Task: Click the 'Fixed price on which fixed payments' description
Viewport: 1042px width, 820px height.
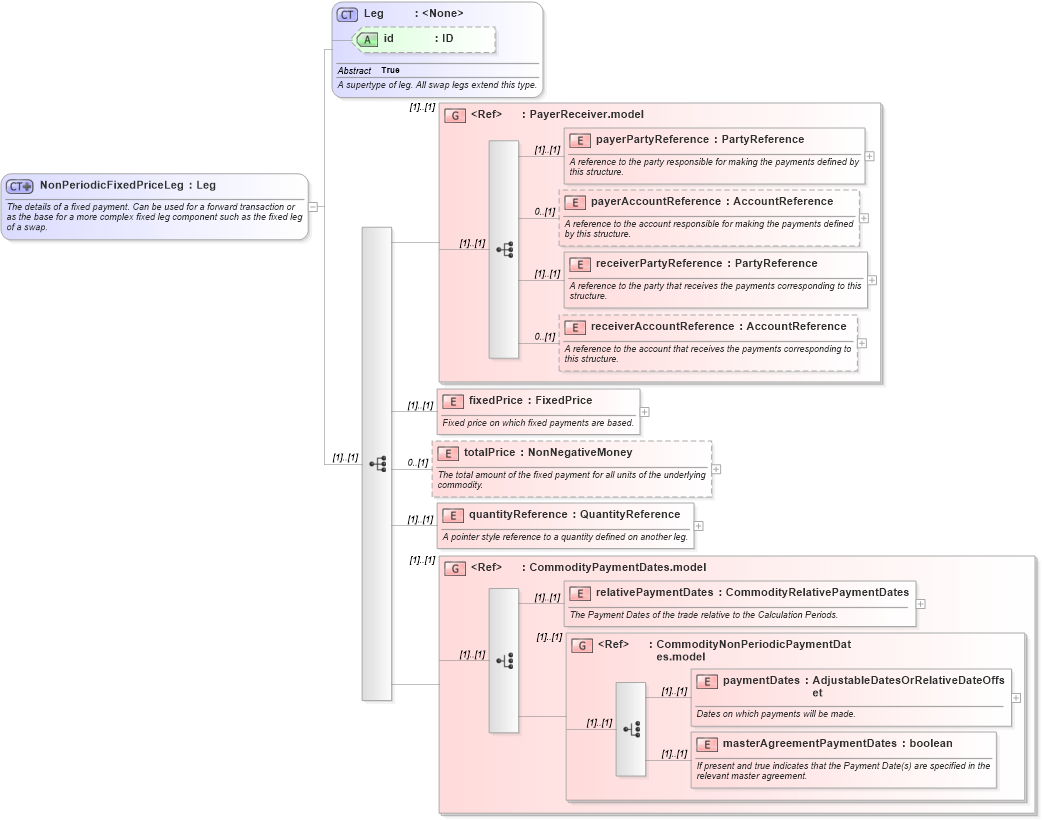Action: (x=538, y=423)
